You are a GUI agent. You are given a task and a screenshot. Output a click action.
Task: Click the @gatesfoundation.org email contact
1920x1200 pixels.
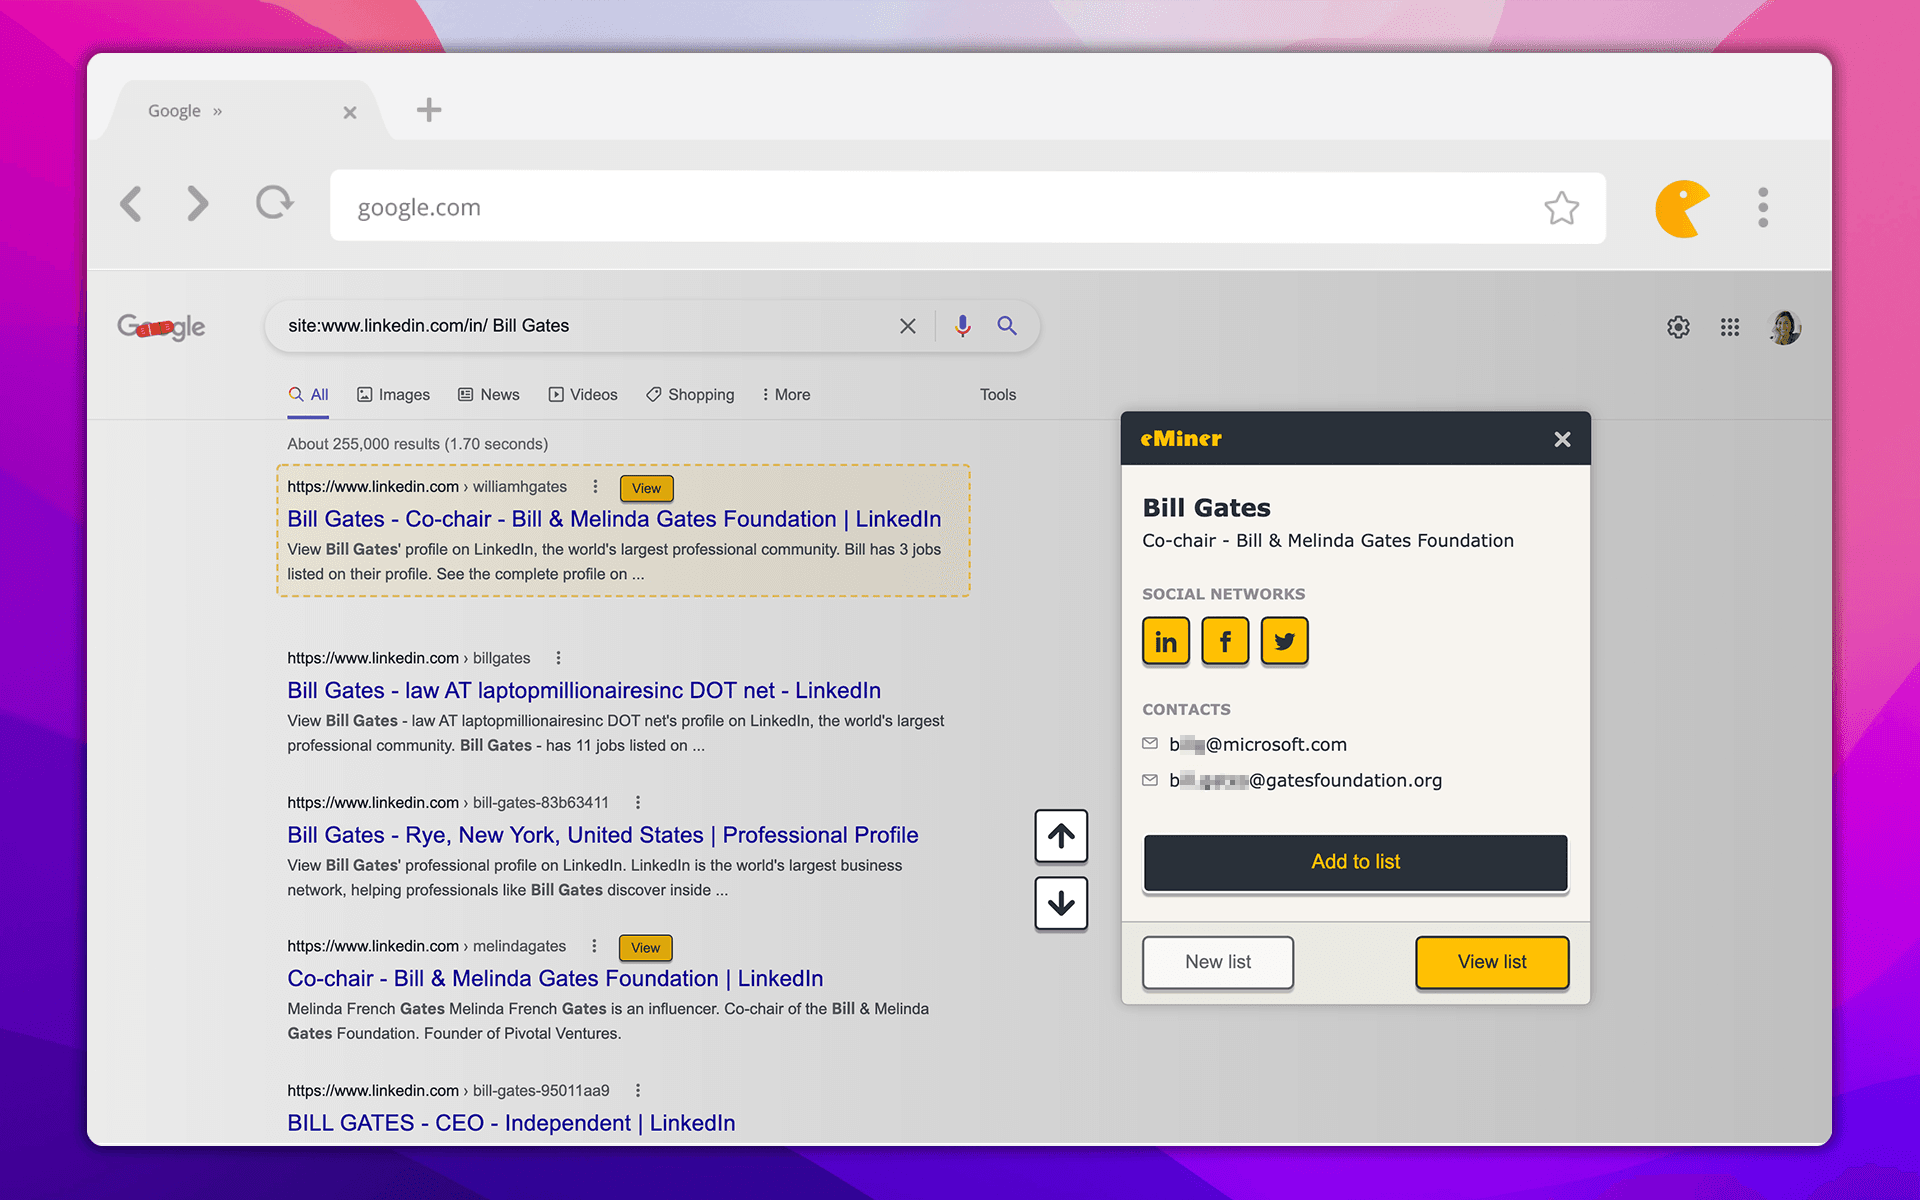(1305, 781)
